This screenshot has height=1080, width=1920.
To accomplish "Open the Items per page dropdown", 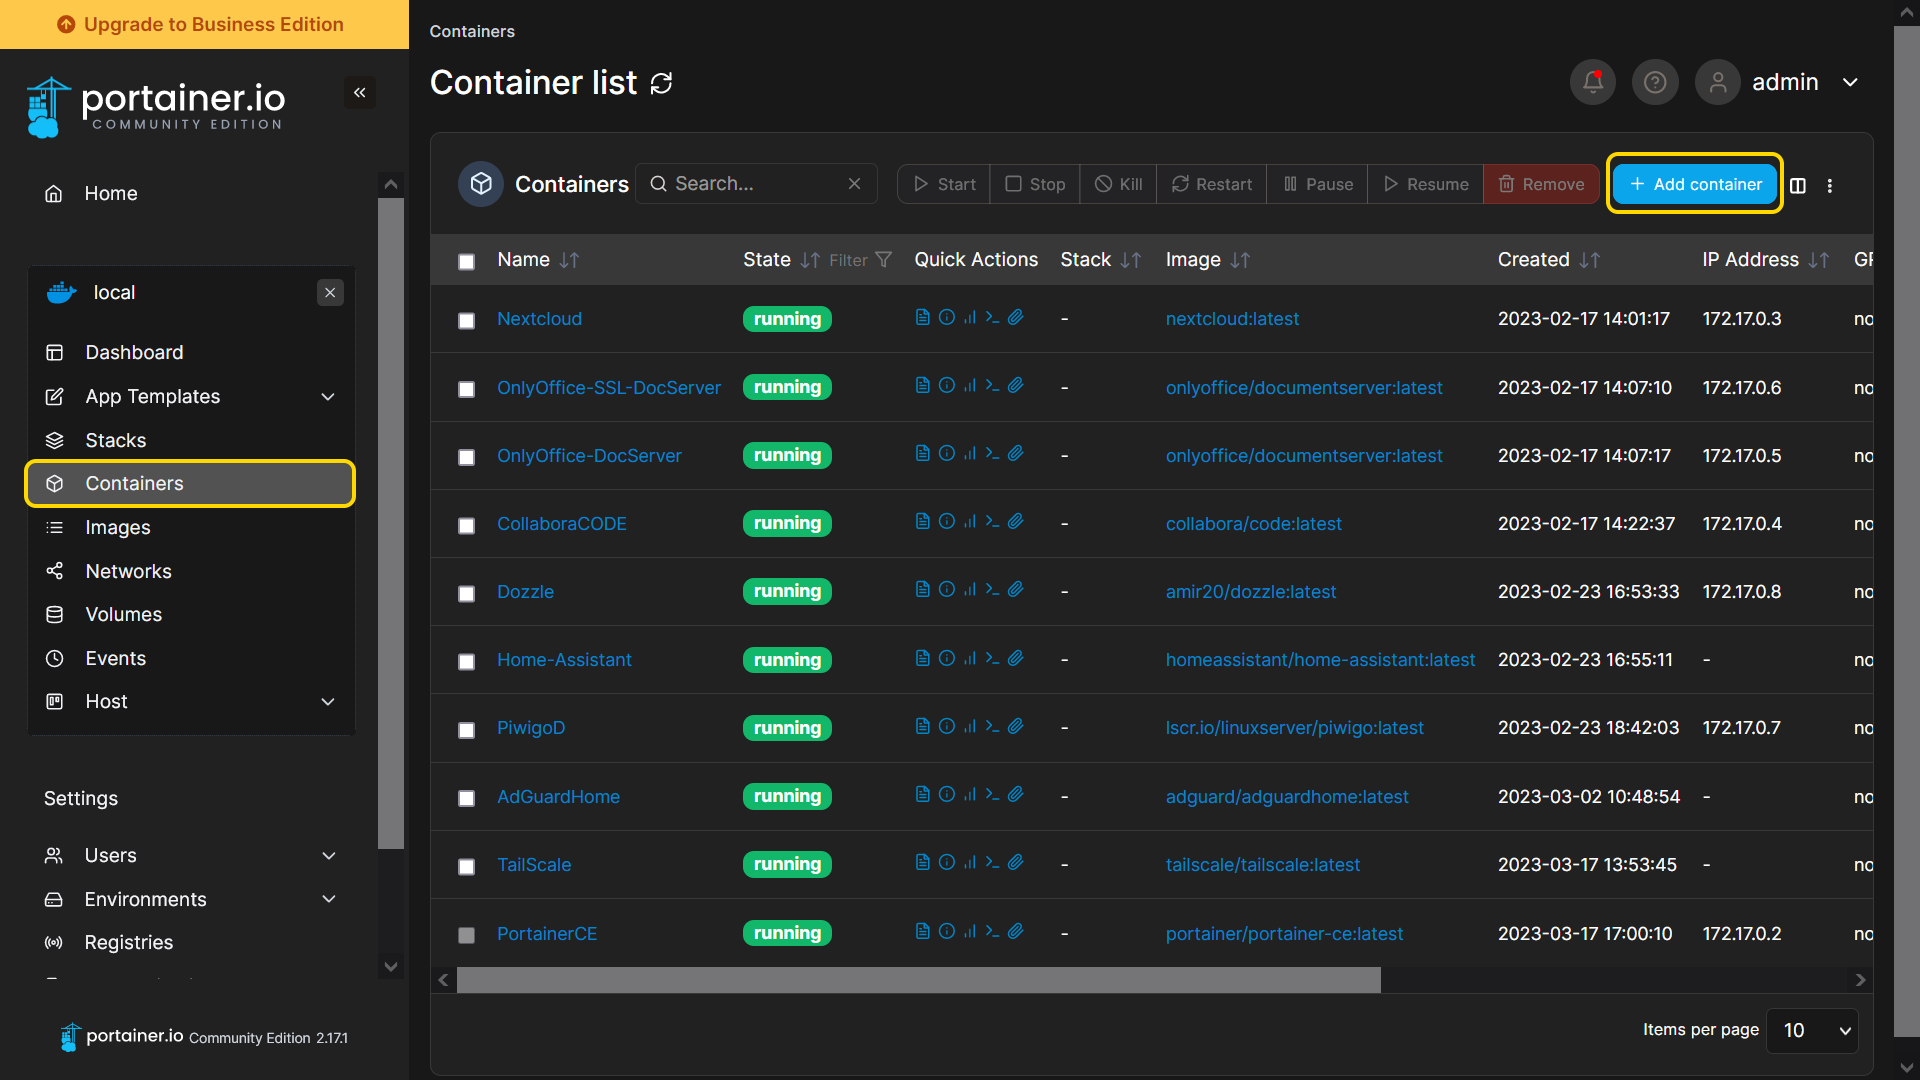I will 1812,1030.
